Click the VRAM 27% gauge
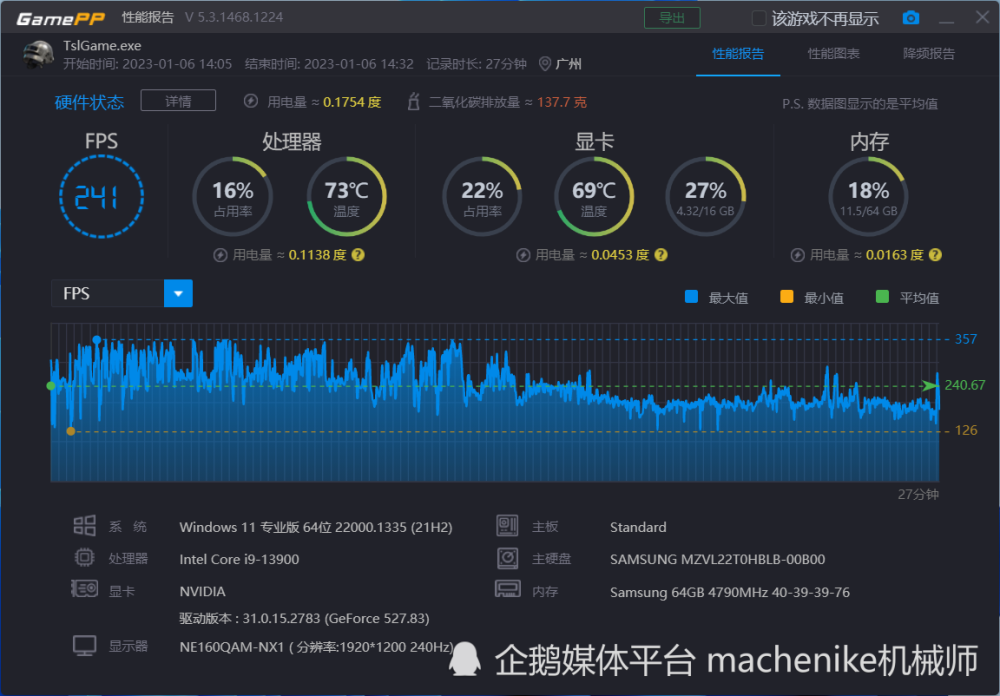Screen dimensions: 1000x696 [x=705, y=196]
